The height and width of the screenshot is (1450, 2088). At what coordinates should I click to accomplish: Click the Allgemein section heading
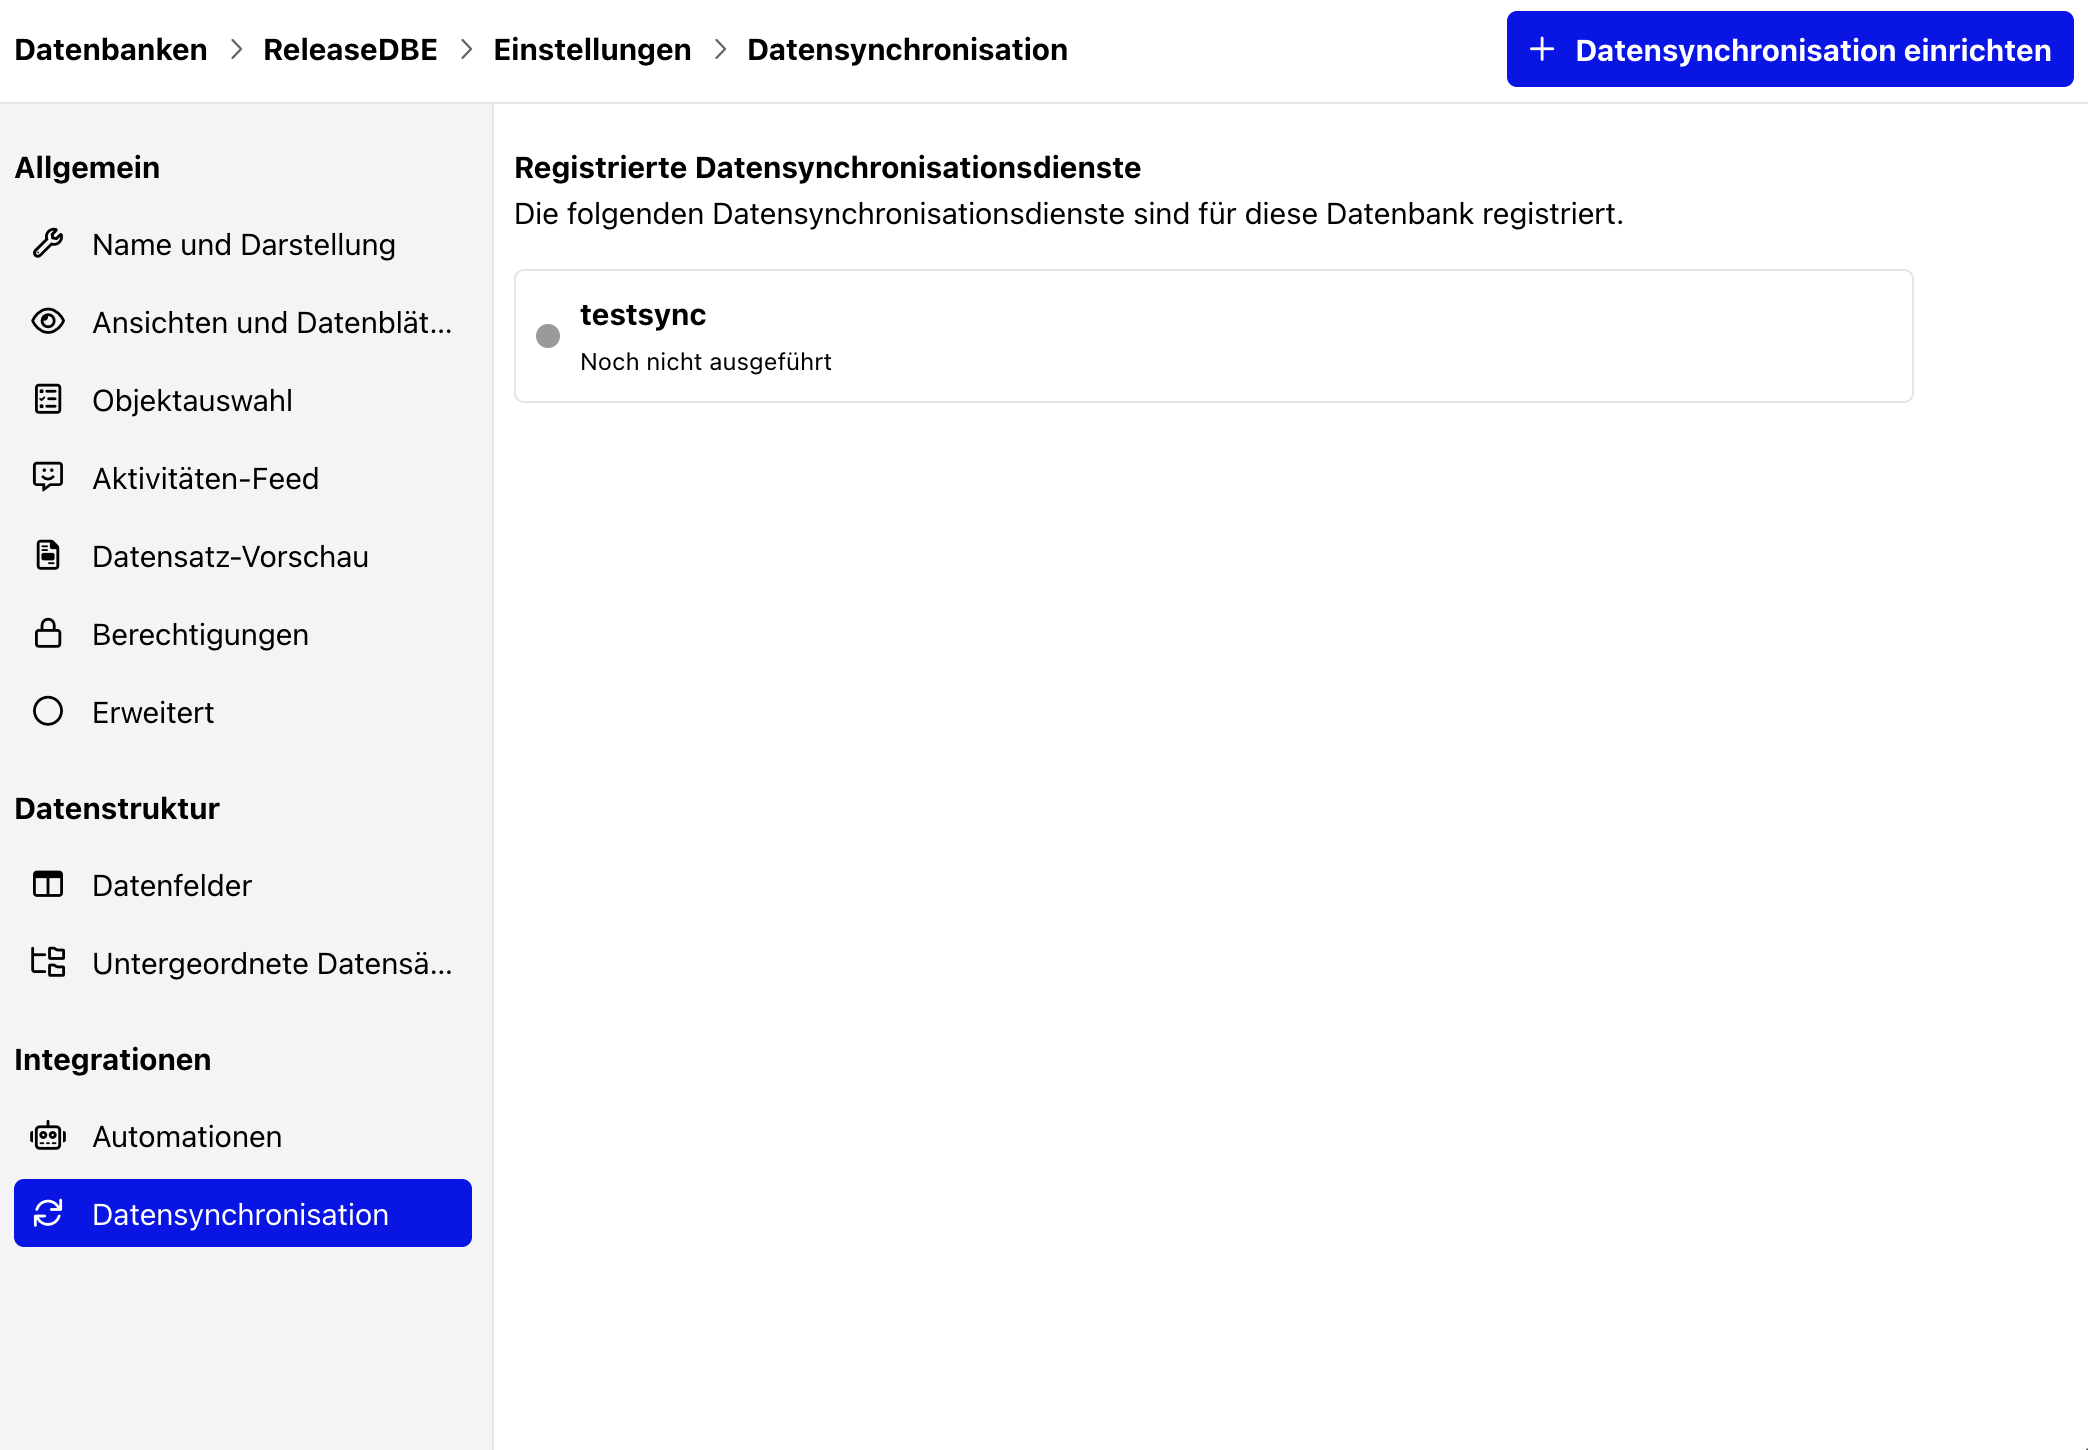tap(87, 167)
